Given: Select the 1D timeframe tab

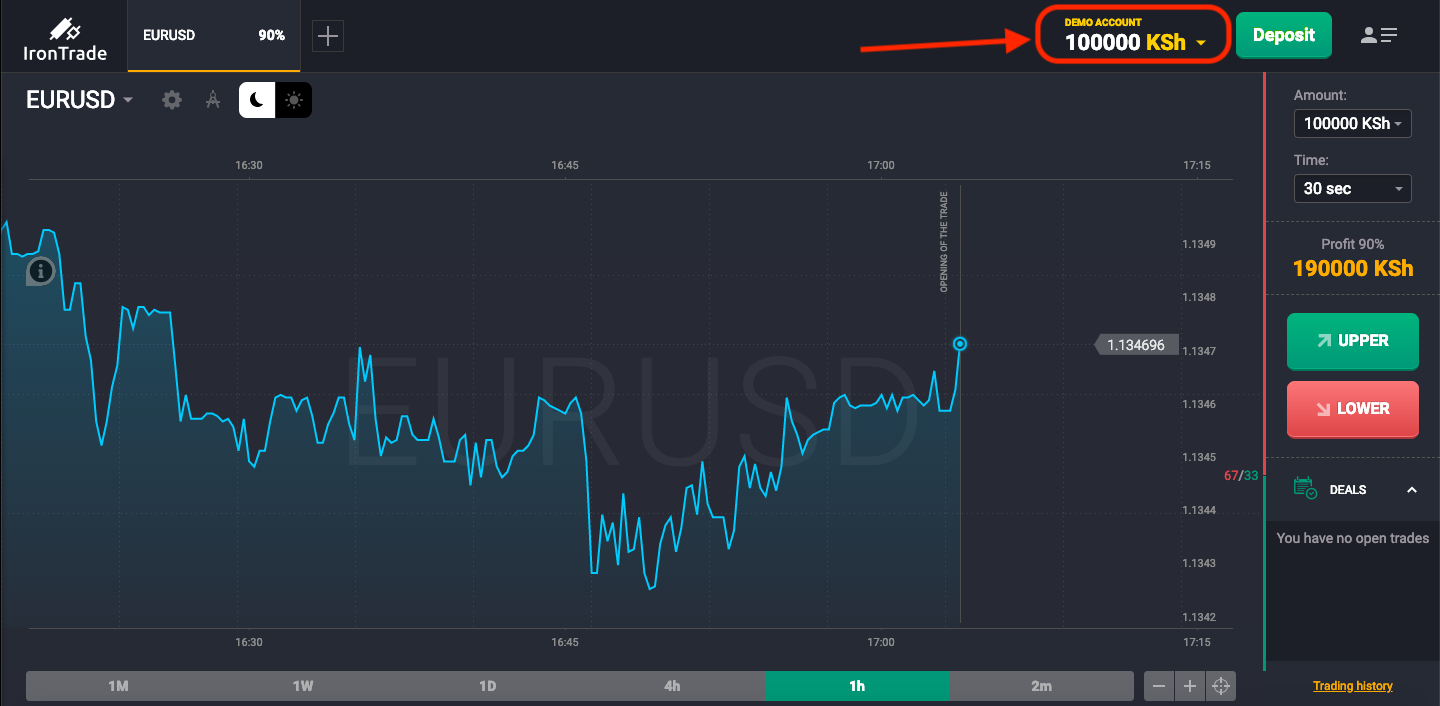Looking at the screenshot, I should pos(487,686).
